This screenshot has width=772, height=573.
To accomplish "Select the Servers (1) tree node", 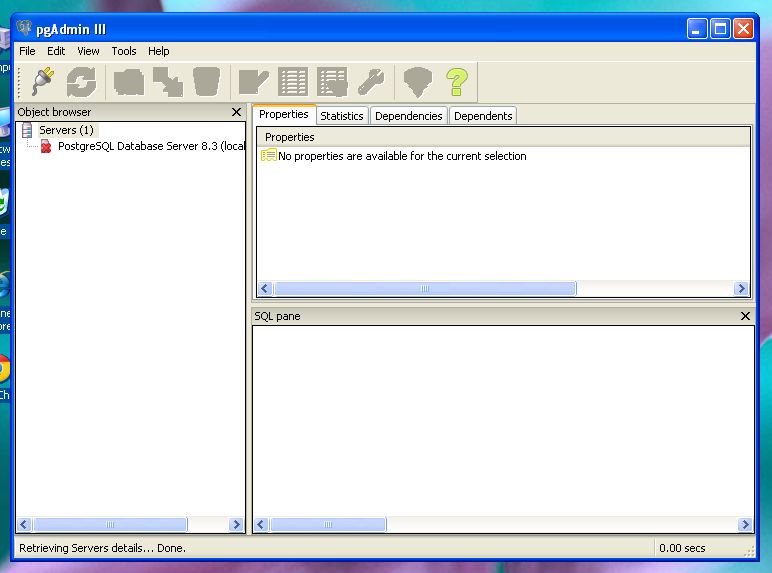I will [x=66, y=130].
